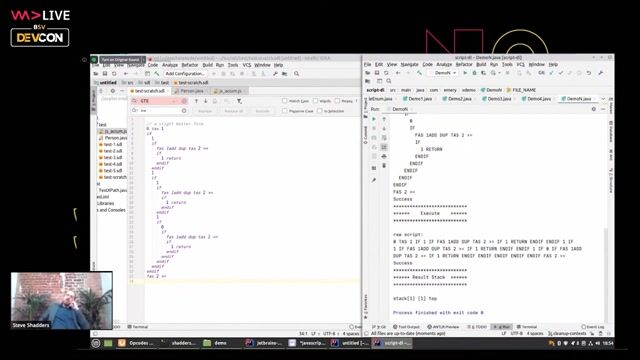Viewport: 640px width, 360px height.
Task: Open settings wrench in right IDE toolbar
Action: (x=600, y=73)
